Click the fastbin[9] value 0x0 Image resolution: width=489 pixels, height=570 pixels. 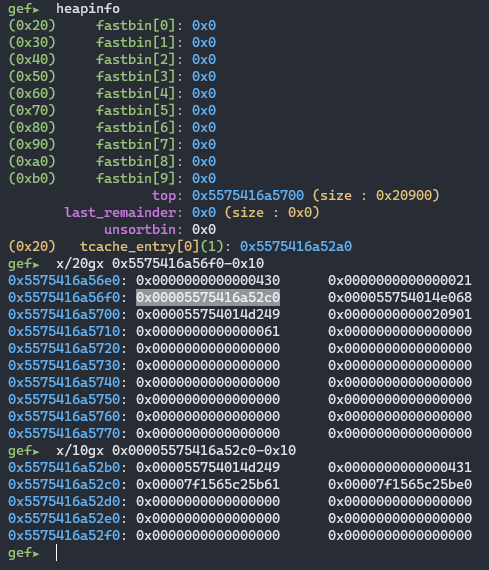tap(204, 178)
